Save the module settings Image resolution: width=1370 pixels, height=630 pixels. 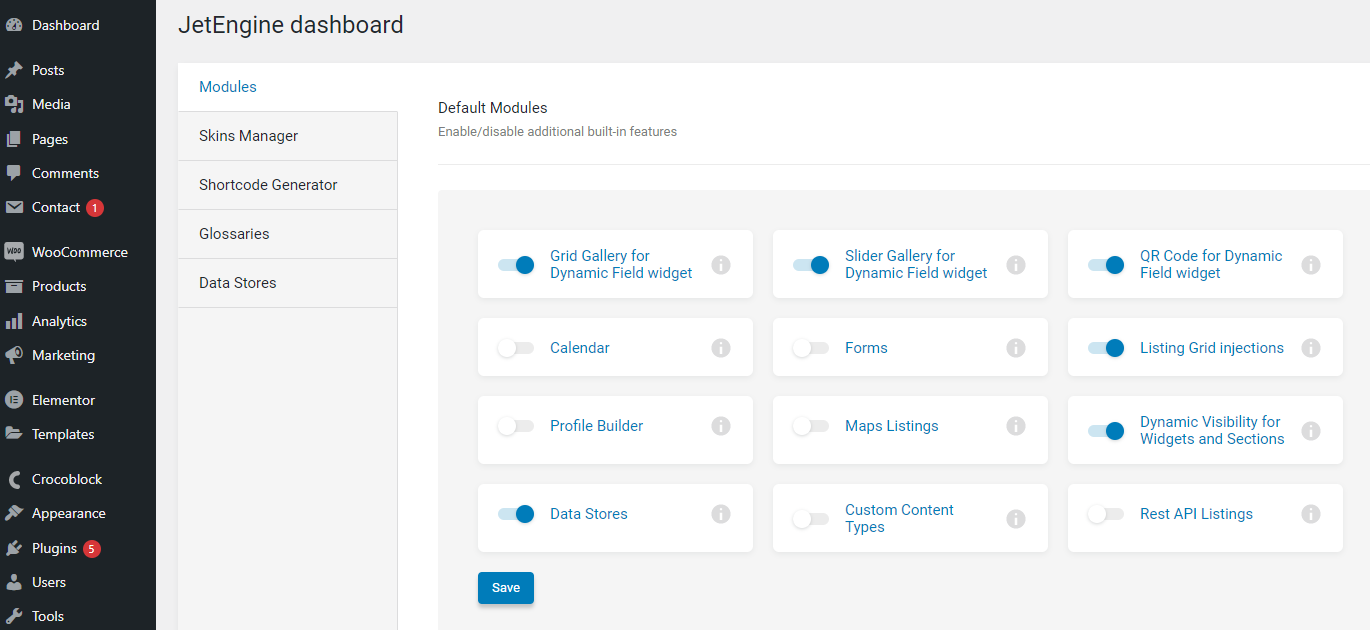tap(506, 588)
